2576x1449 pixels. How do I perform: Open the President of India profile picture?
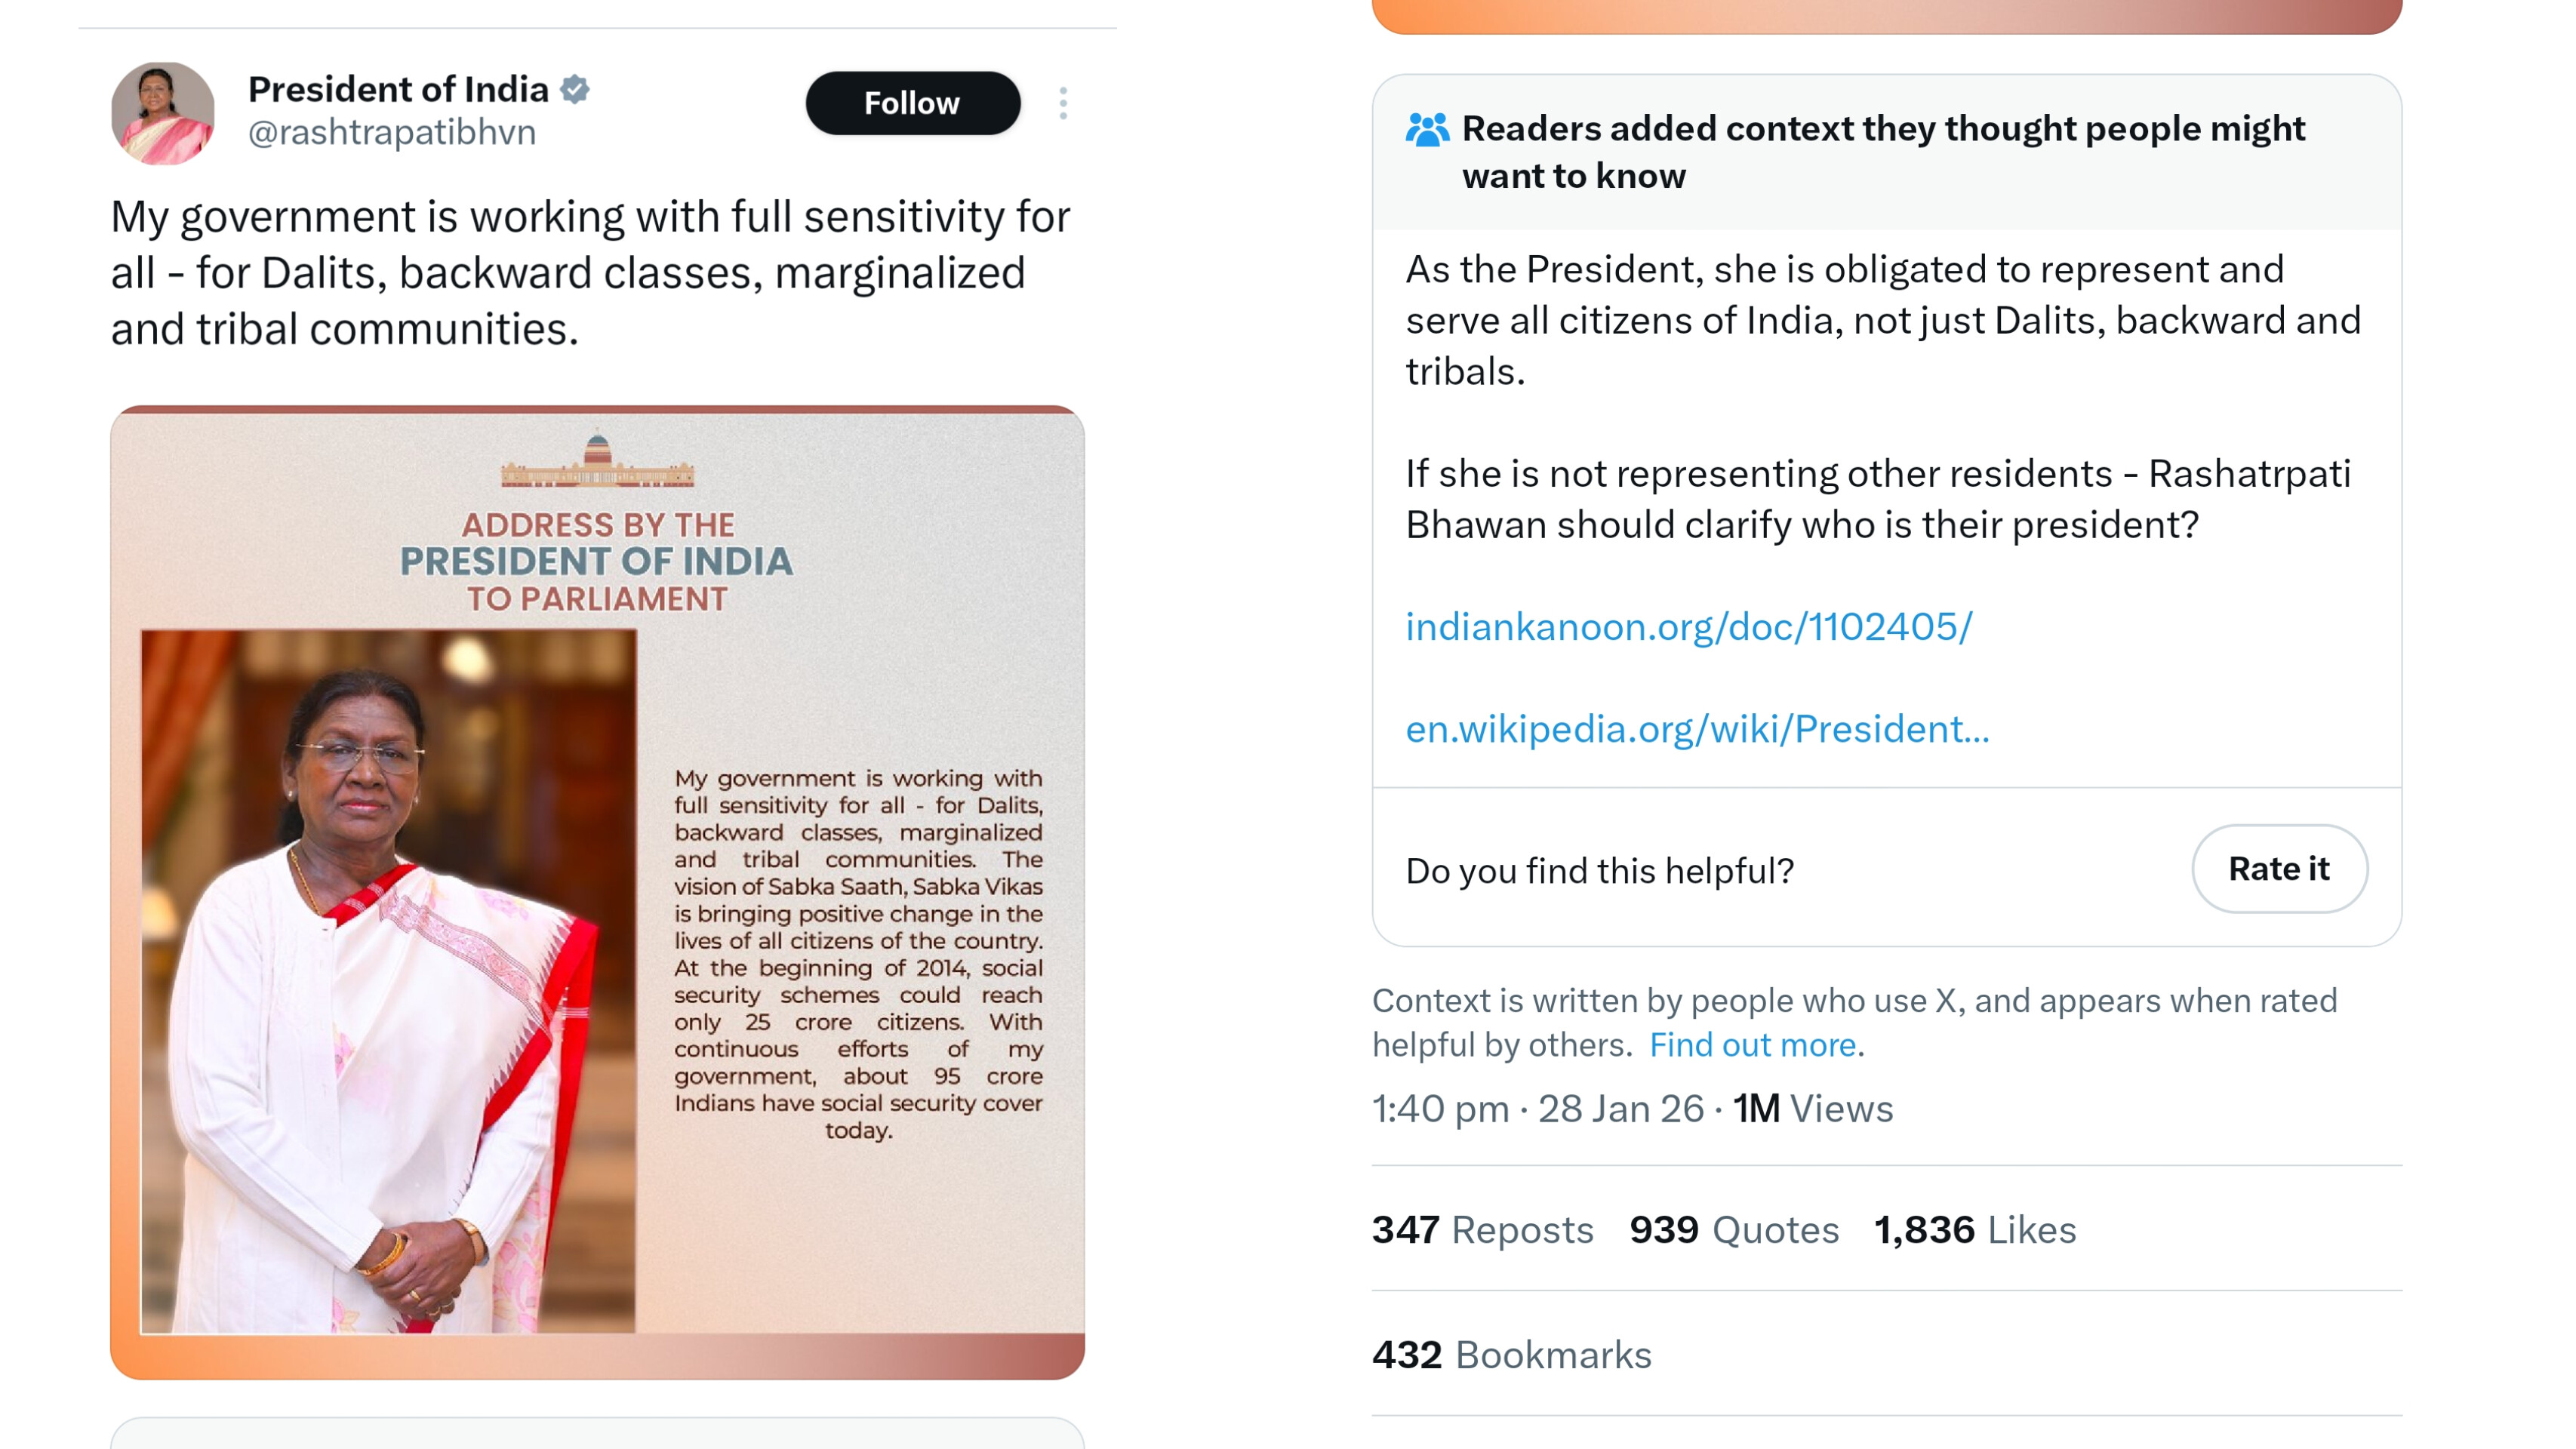click(162, 113)
